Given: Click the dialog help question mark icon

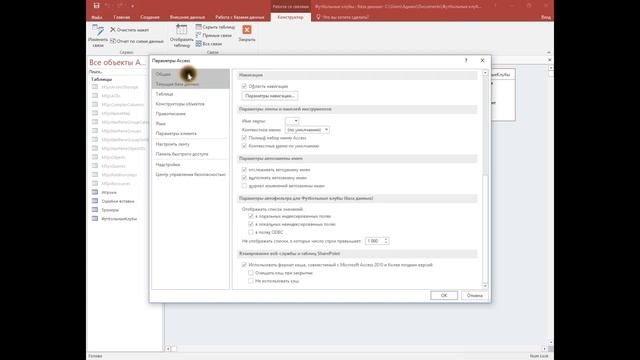Looking at the screenshot, I should click(466, 60).
